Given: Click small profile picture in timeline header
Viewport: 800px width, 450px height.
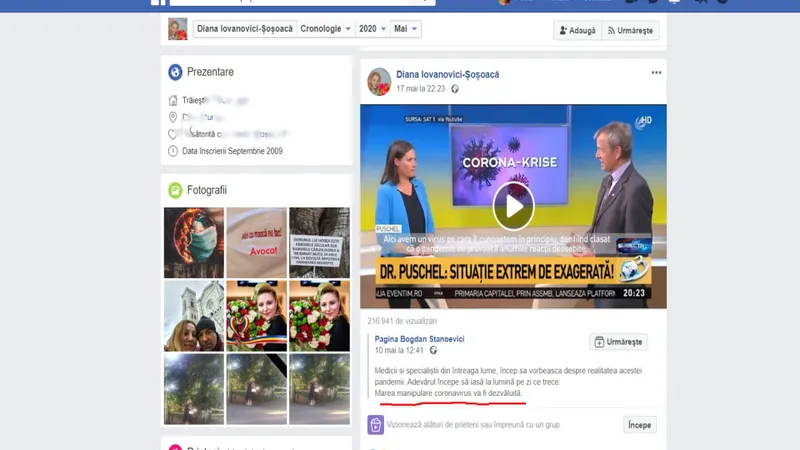Looking at the screenshot, I should pyautogui.click(x=177, y=30).
